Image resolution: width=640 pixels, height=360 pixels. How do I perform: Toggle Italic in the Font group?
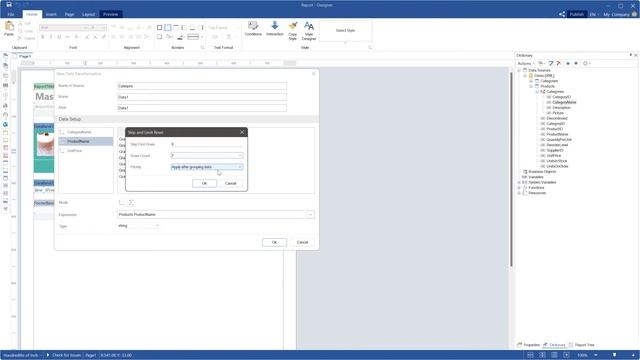click(51, 37)
